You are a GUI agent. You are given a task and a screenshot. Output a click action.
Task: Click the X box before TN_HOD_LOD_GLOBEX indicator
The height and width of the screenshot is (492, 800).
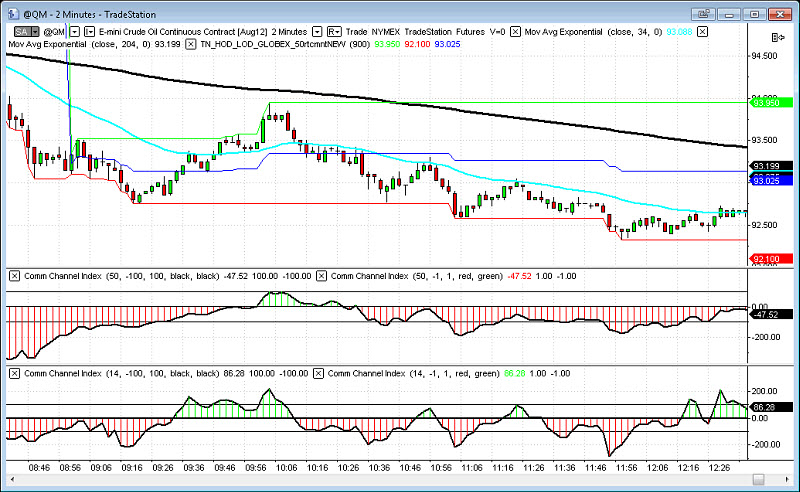click(190, 44)
